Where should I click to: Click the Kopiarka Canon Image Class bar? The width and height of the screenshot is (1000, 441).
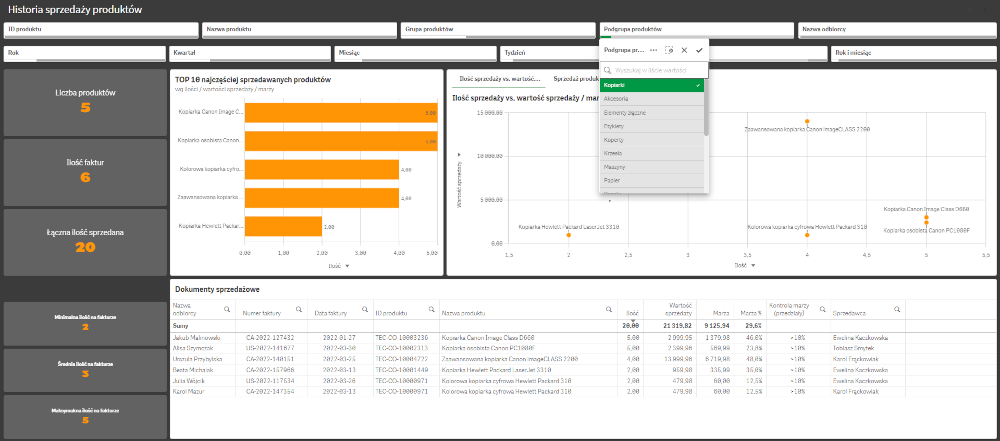pyautogui.click(x=341, y=113)
